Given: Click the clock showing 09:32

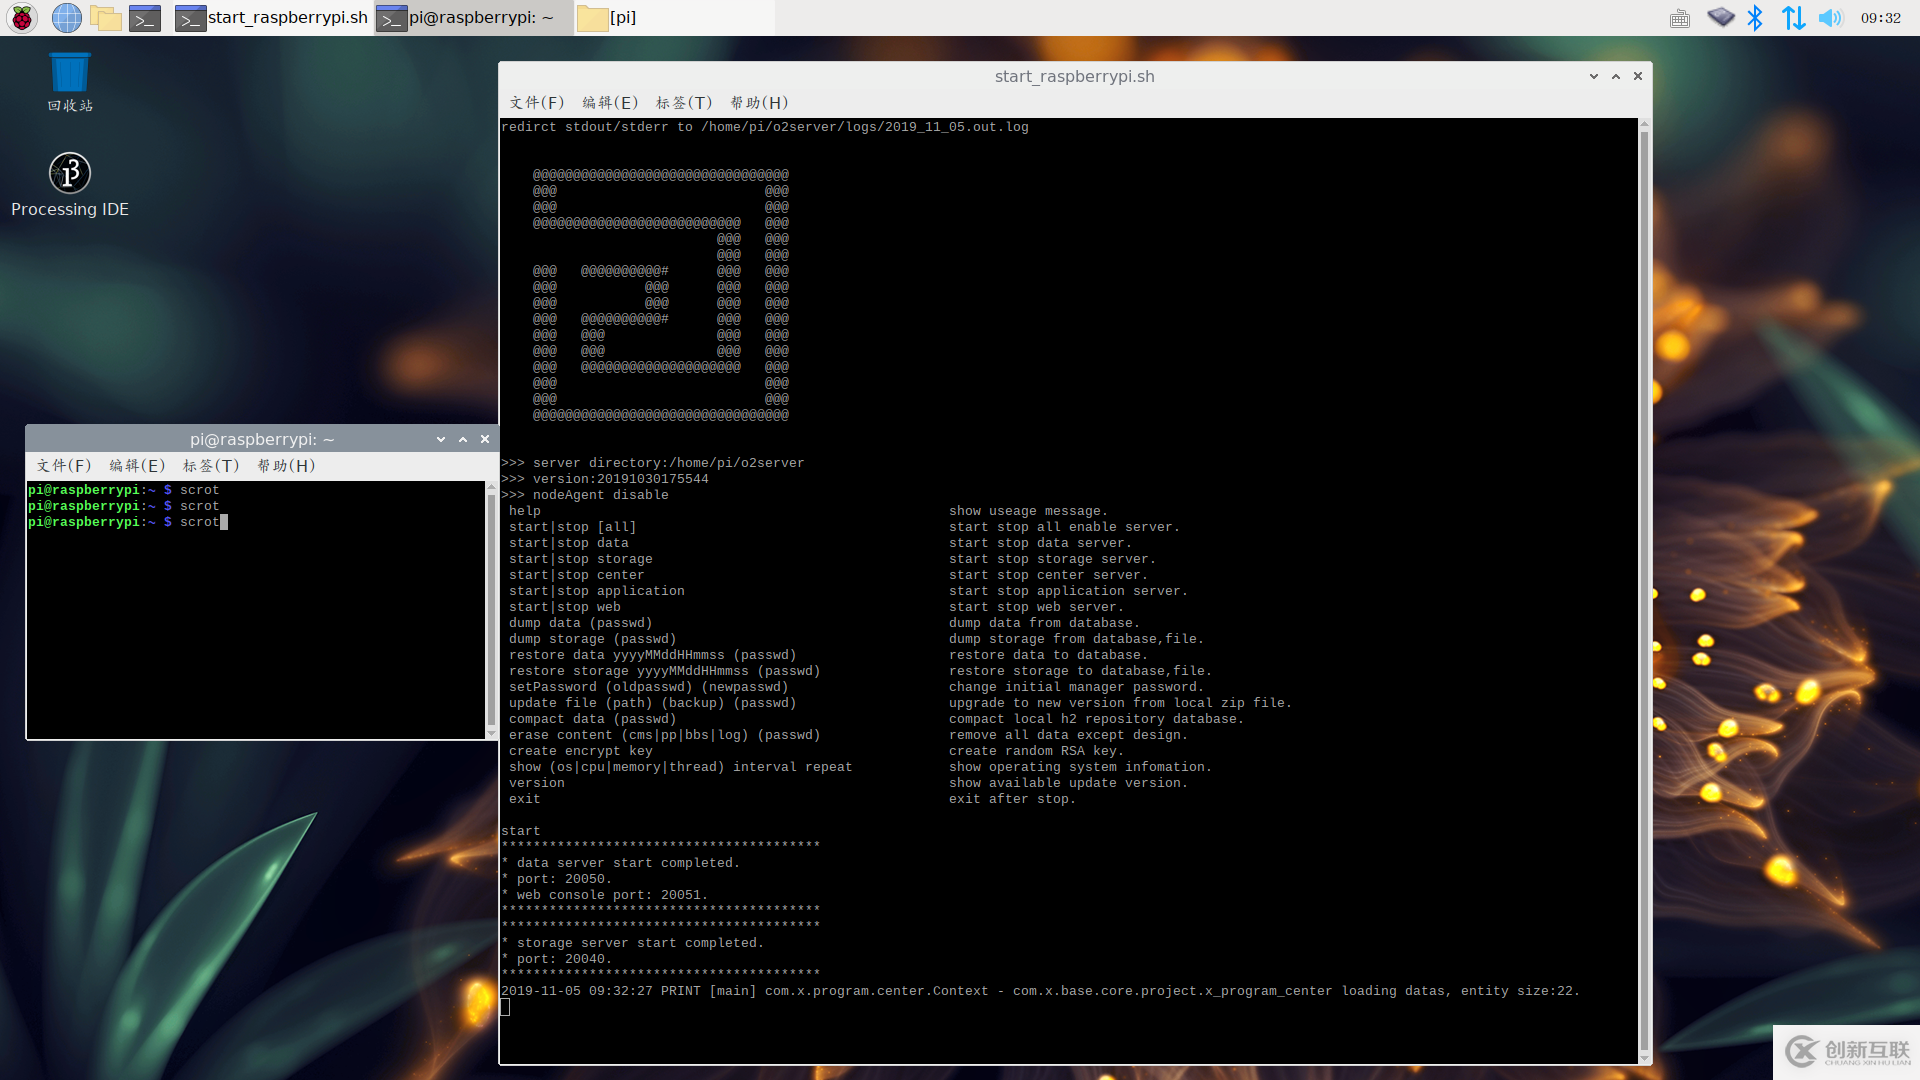Looking at the screenshot, I should pos(1880,17).
